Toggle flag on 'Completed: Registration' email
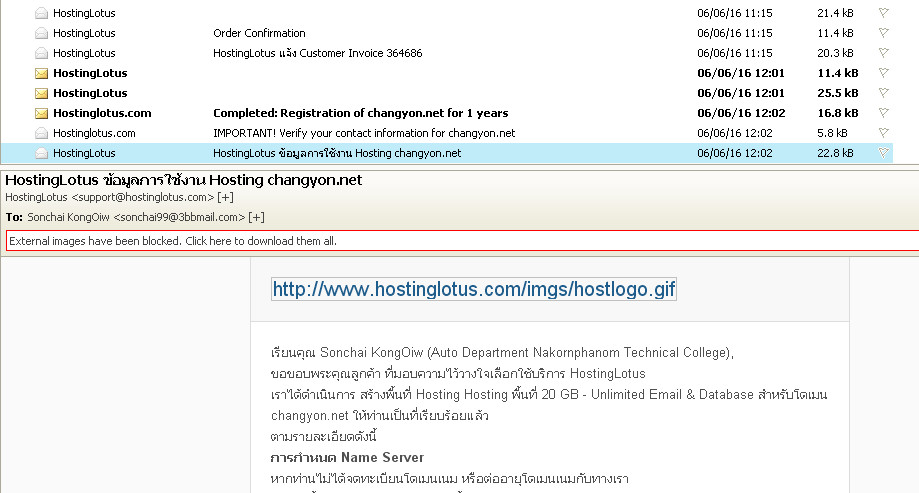This screenshot has width=919, height=493. [x=884, y=113]
